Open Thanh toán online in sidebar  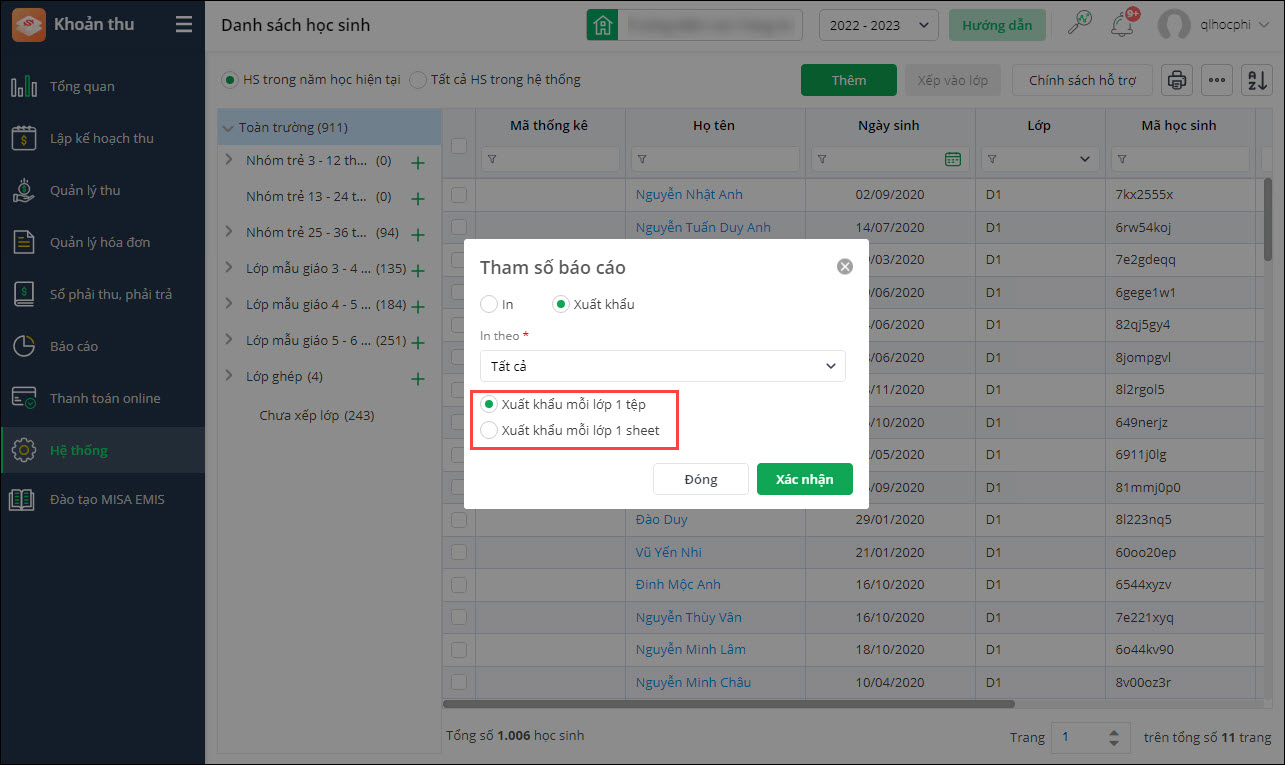102,399
